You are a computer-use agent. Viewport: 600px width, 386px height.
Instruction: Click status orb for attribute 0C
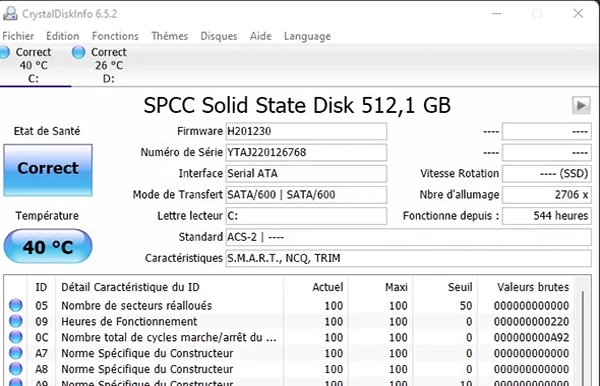coord(16,337)
